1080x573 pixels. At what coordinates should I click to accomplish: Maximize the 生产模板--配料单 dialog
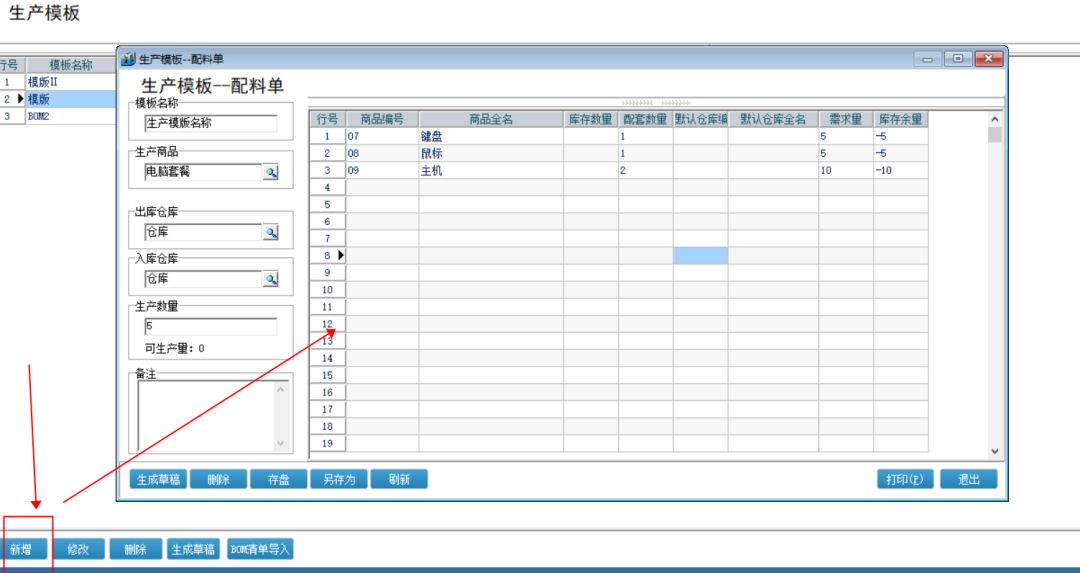click(x=958, y=59)
